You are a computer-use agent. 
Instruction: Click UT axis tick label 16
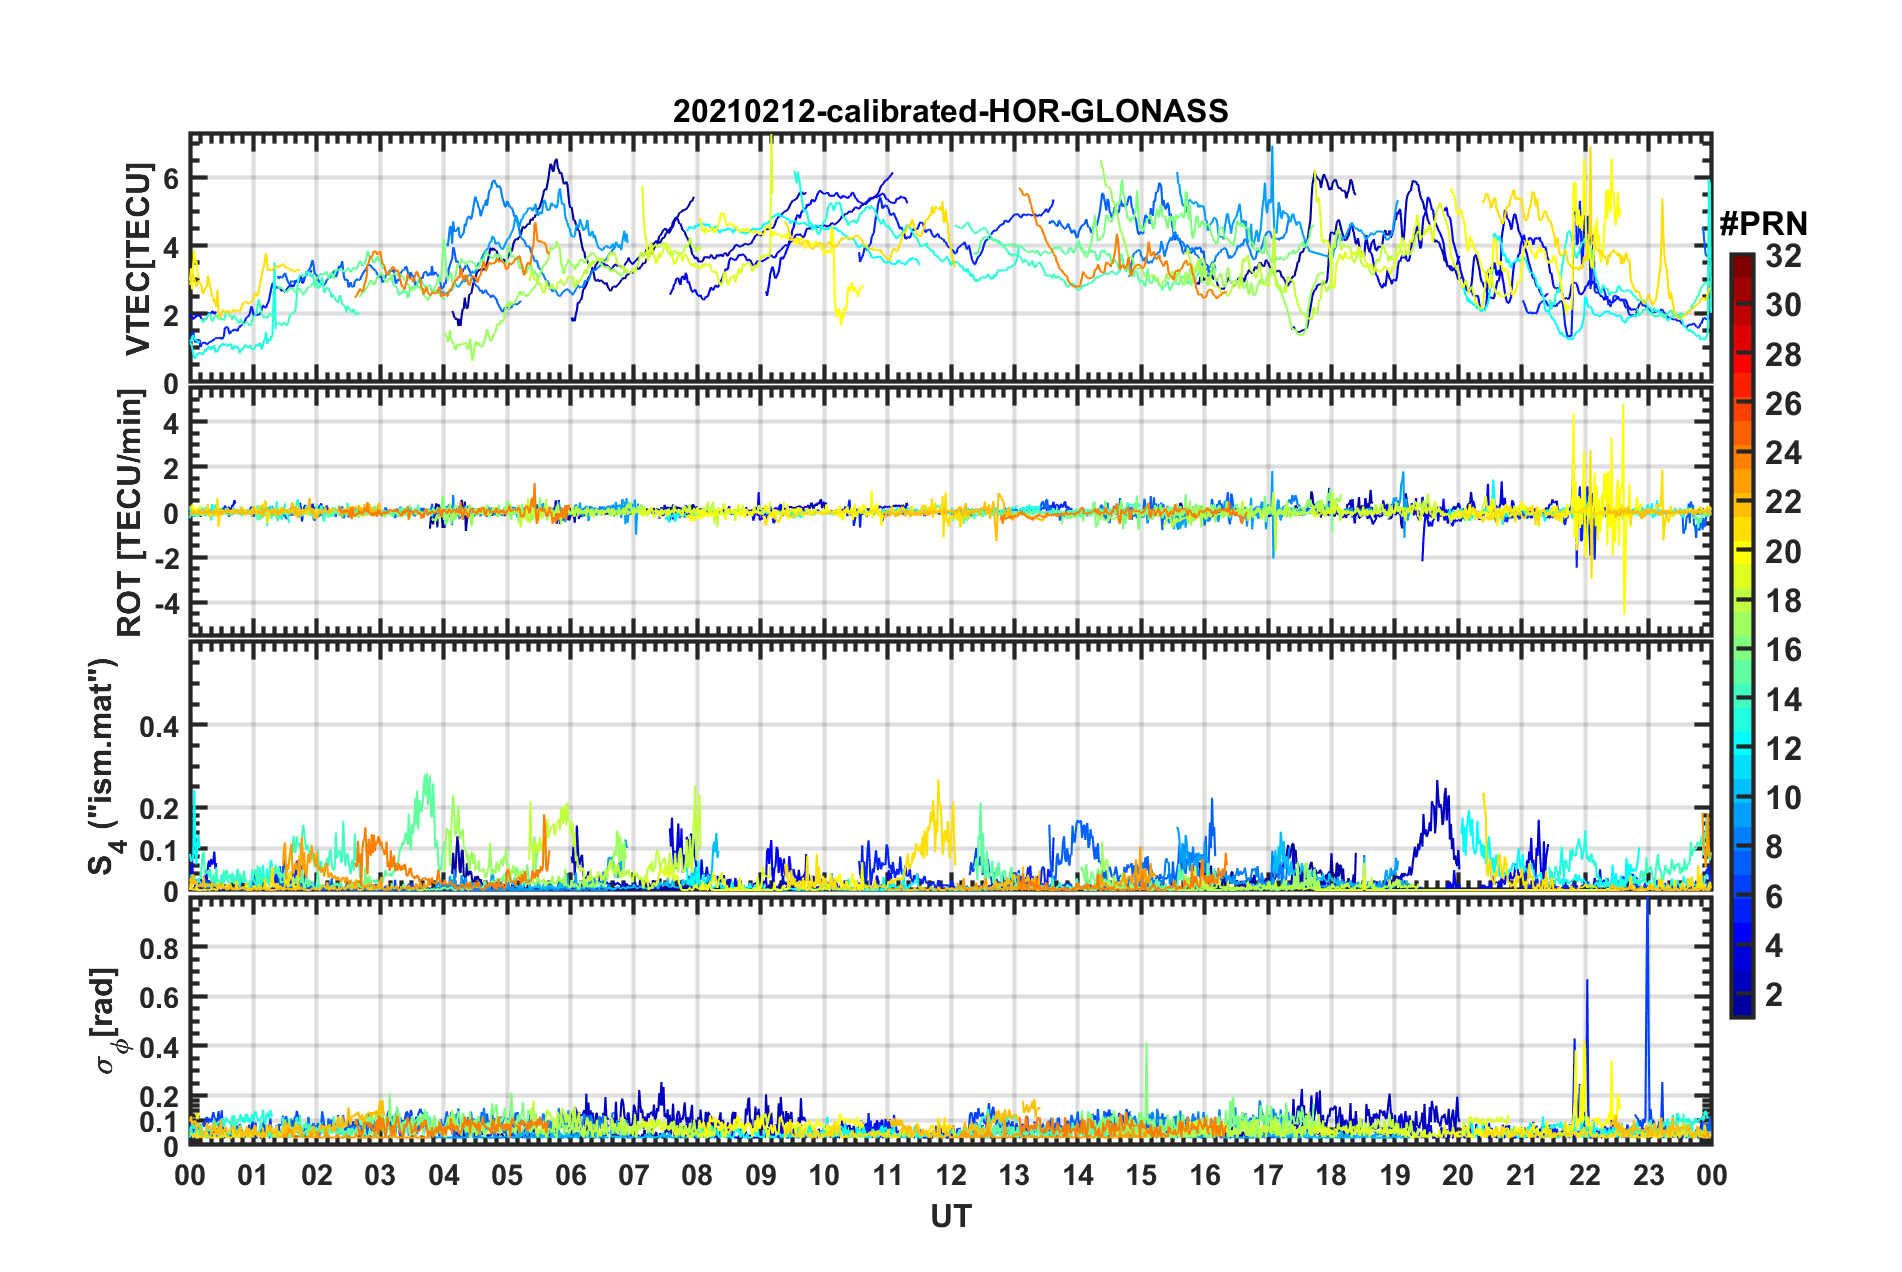(1205, 1175)
